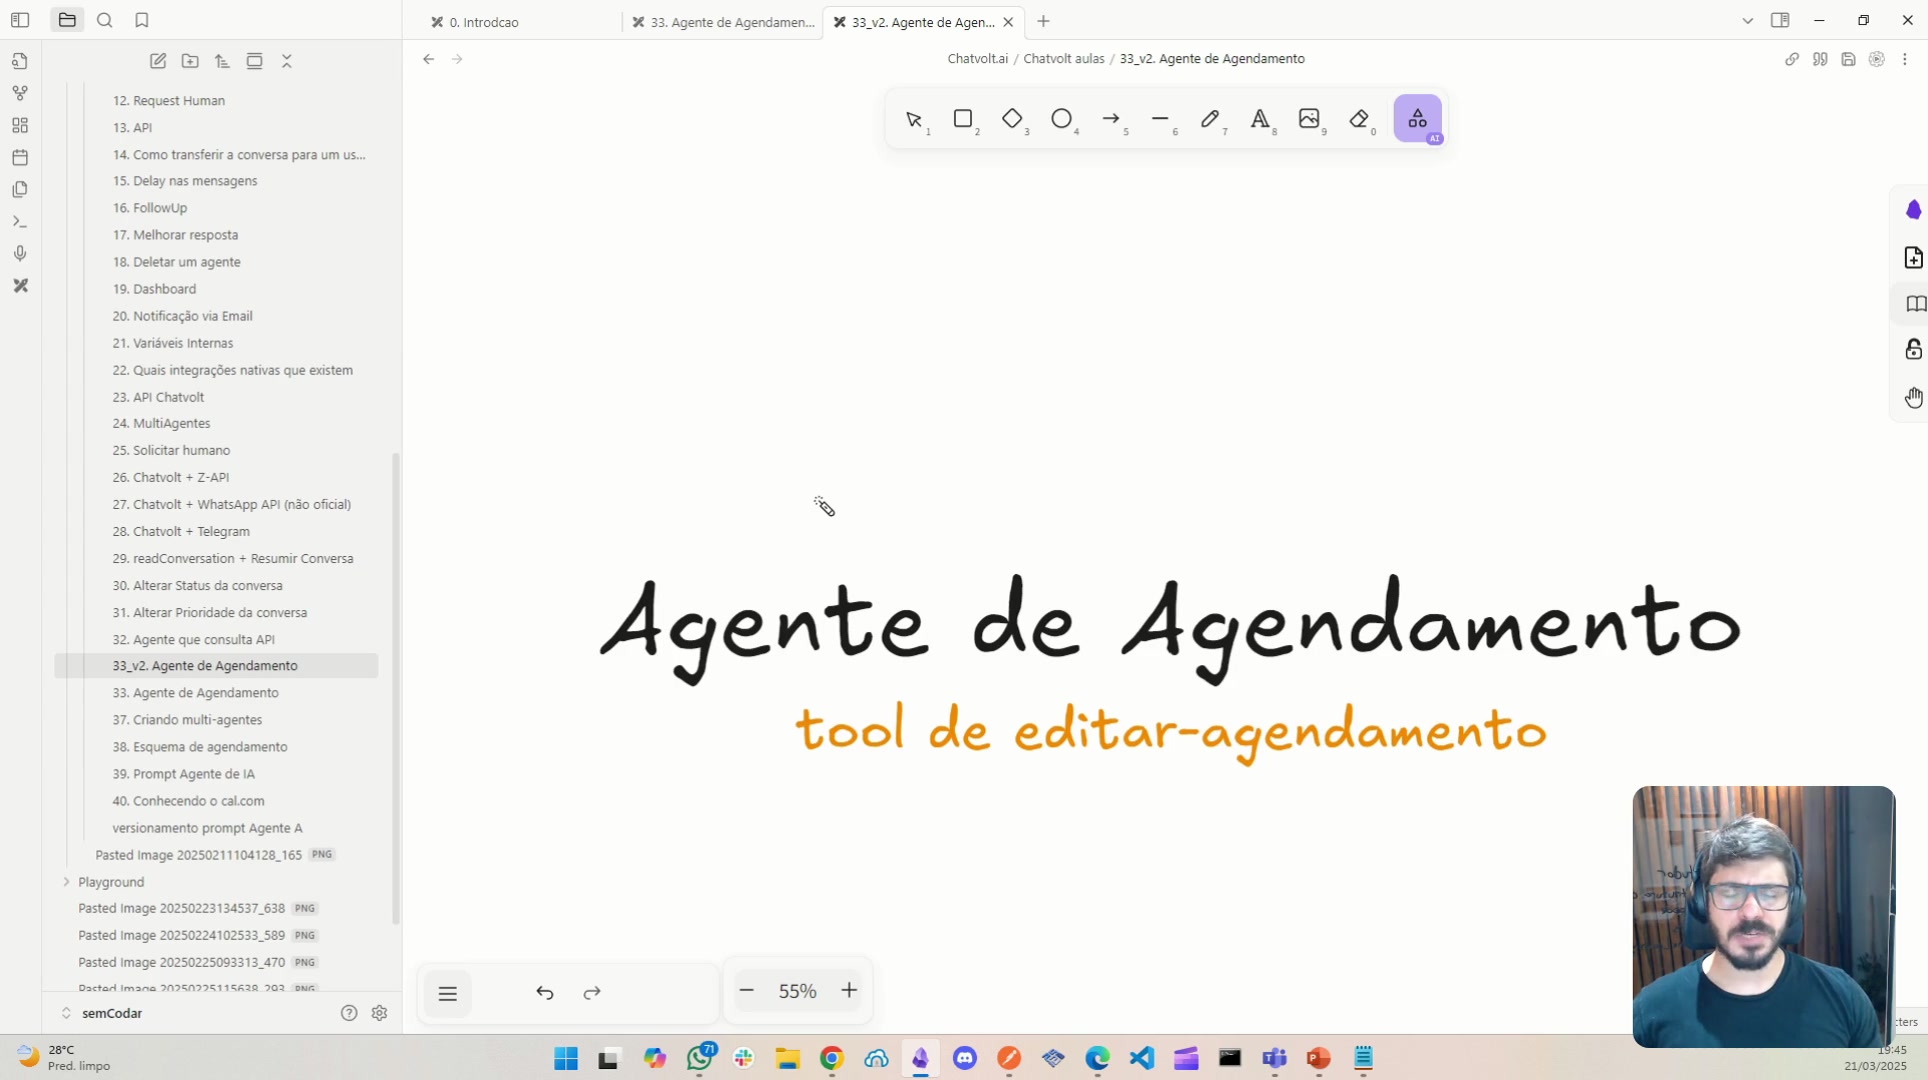Select the Rectangle shape tool
The height and width of the screenshot is (1080, 1928).
pos(964,119)
